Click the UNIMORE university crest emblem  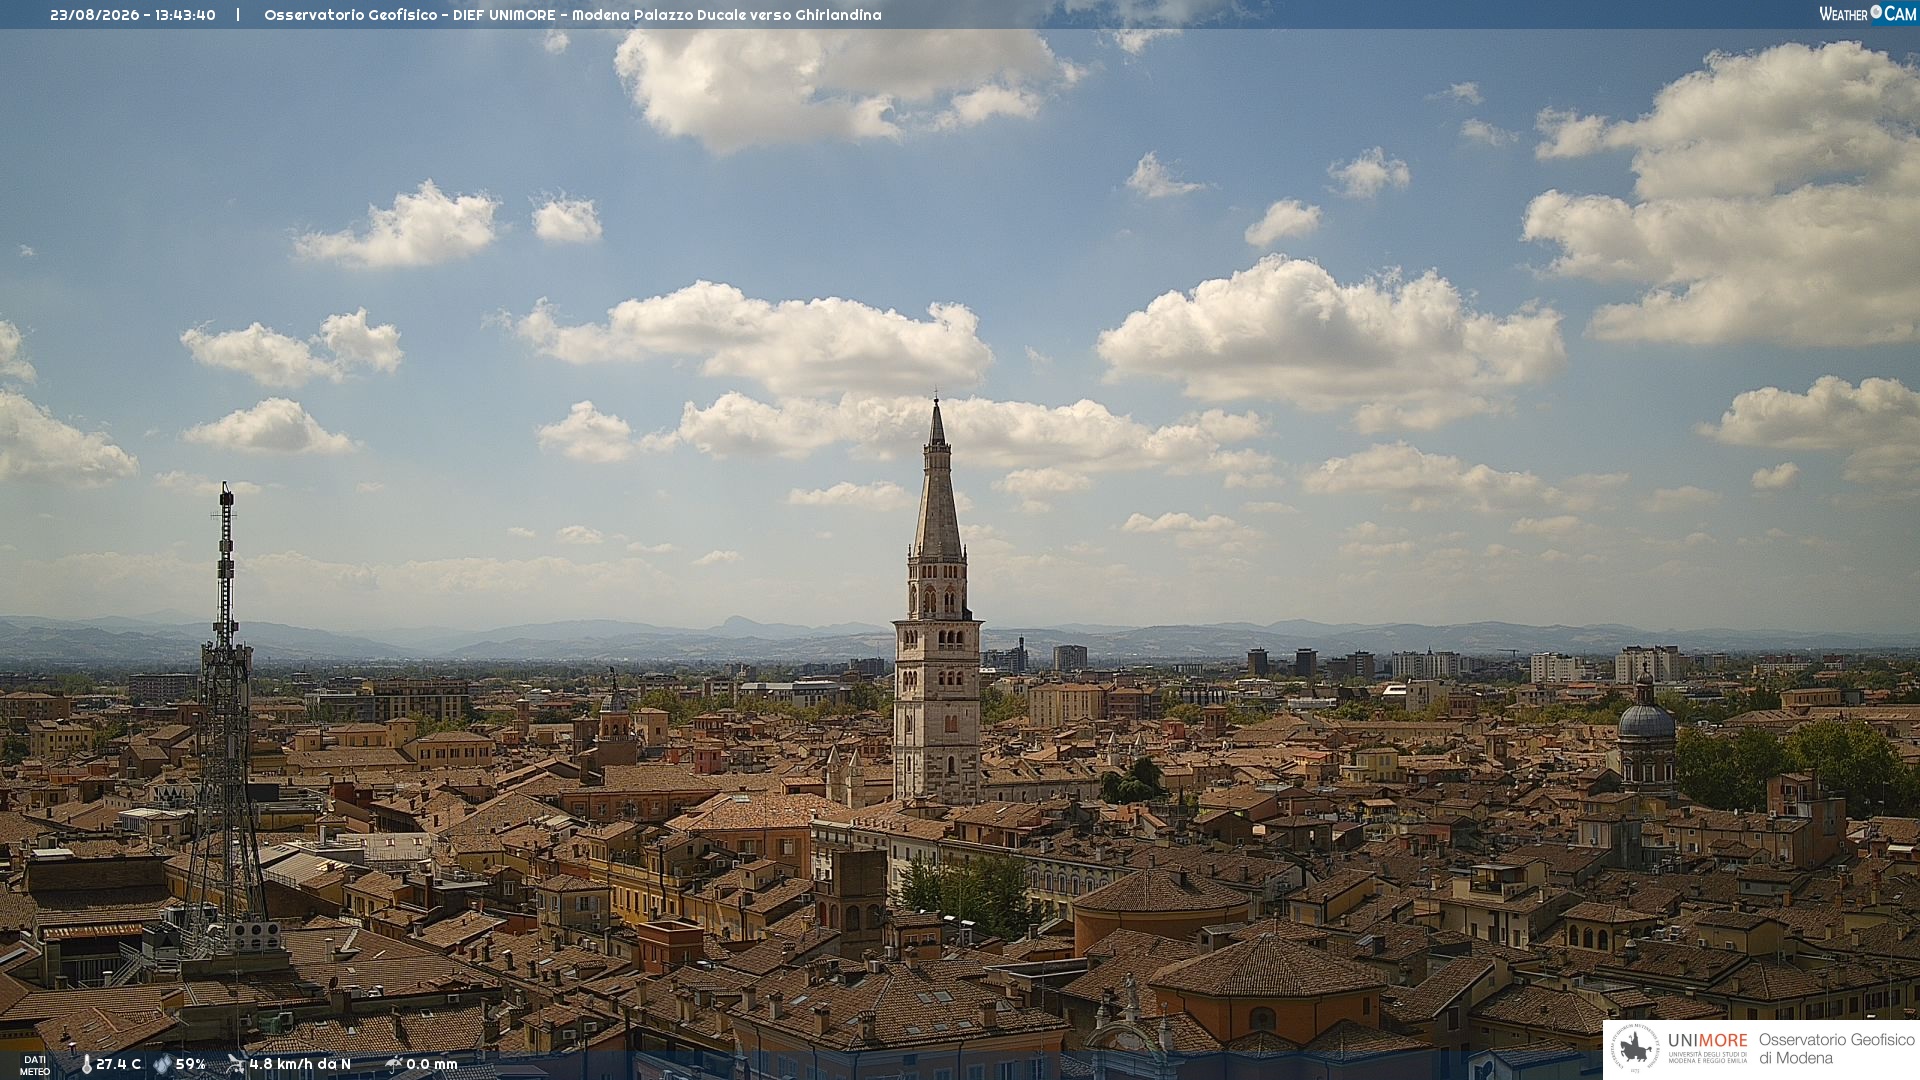[1636, 1049]
